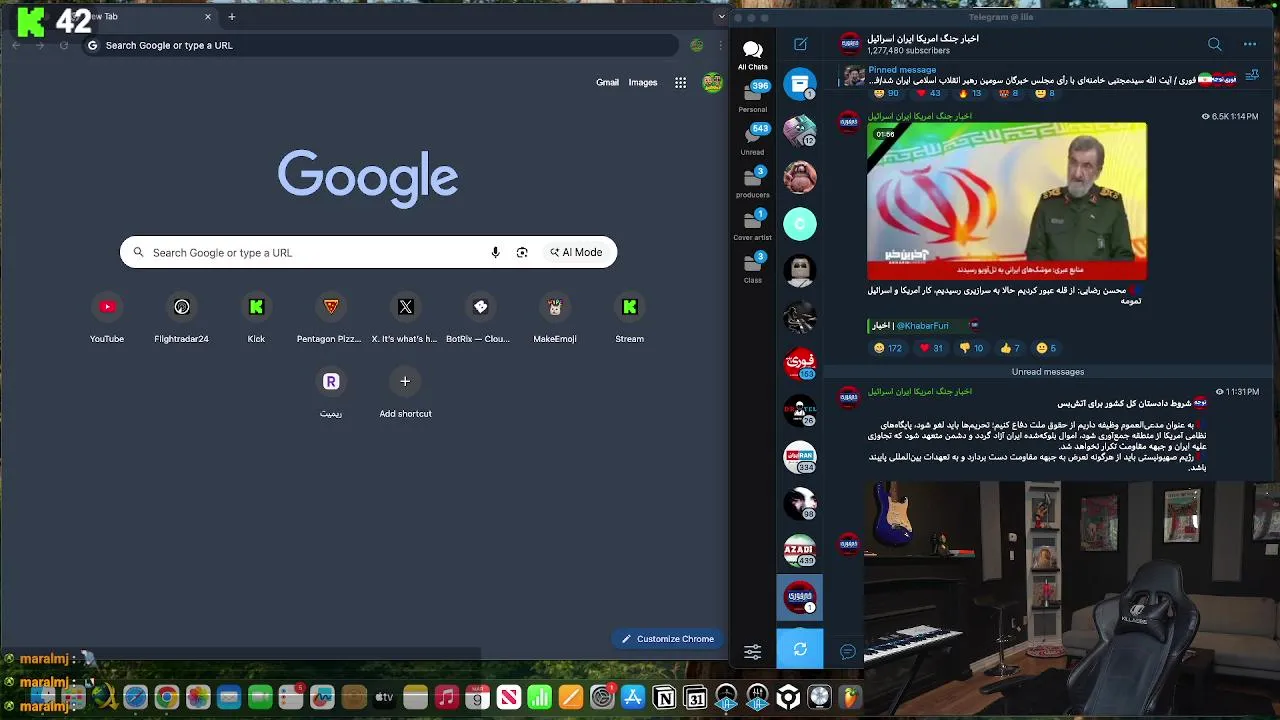Open Google account avatar on page

click(x=712, y=83)
